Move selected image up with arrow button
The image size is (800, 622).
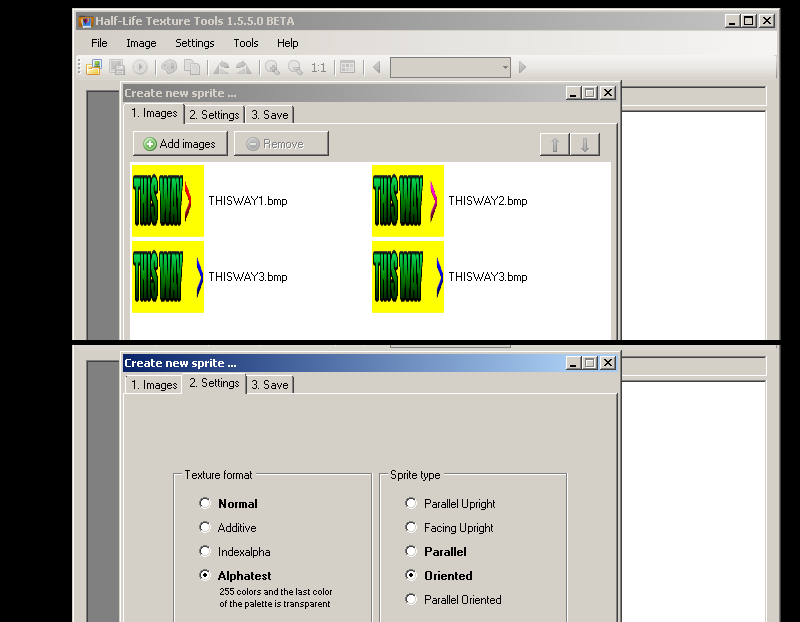point(555,144)
